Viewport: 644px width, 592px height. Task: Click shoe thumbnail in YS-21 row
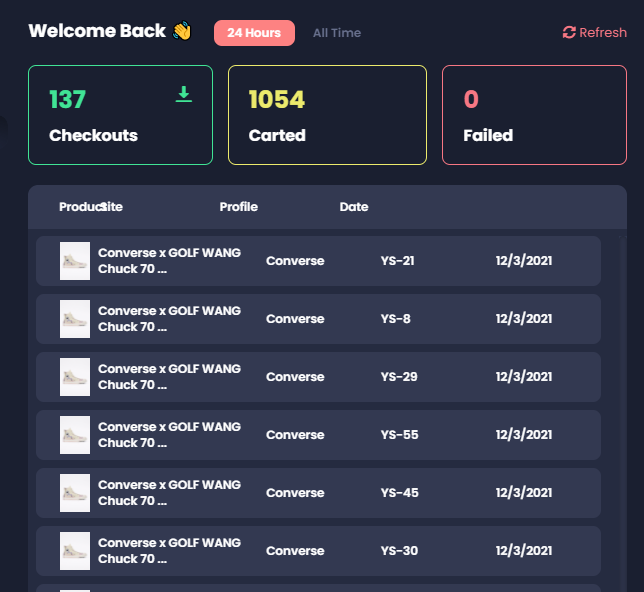pos(75,261)
